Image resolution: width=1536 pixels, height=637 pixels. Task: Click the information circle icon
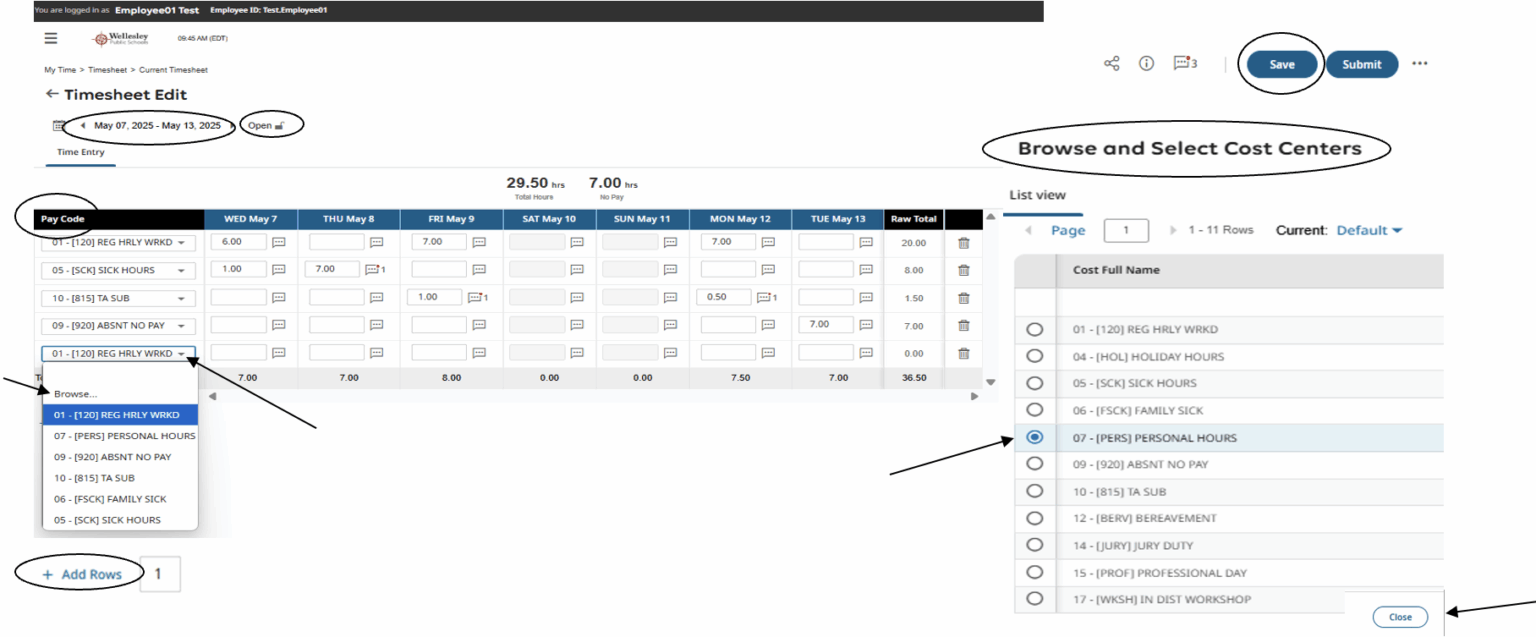point(1146,62)
